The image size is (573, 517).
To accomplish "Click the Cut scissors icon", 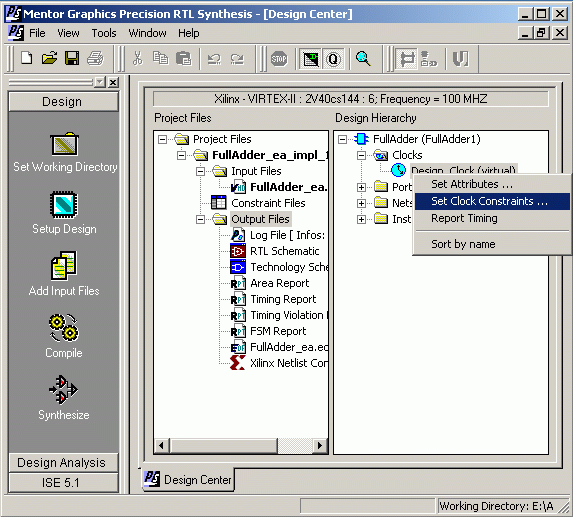I will point(137,58).
